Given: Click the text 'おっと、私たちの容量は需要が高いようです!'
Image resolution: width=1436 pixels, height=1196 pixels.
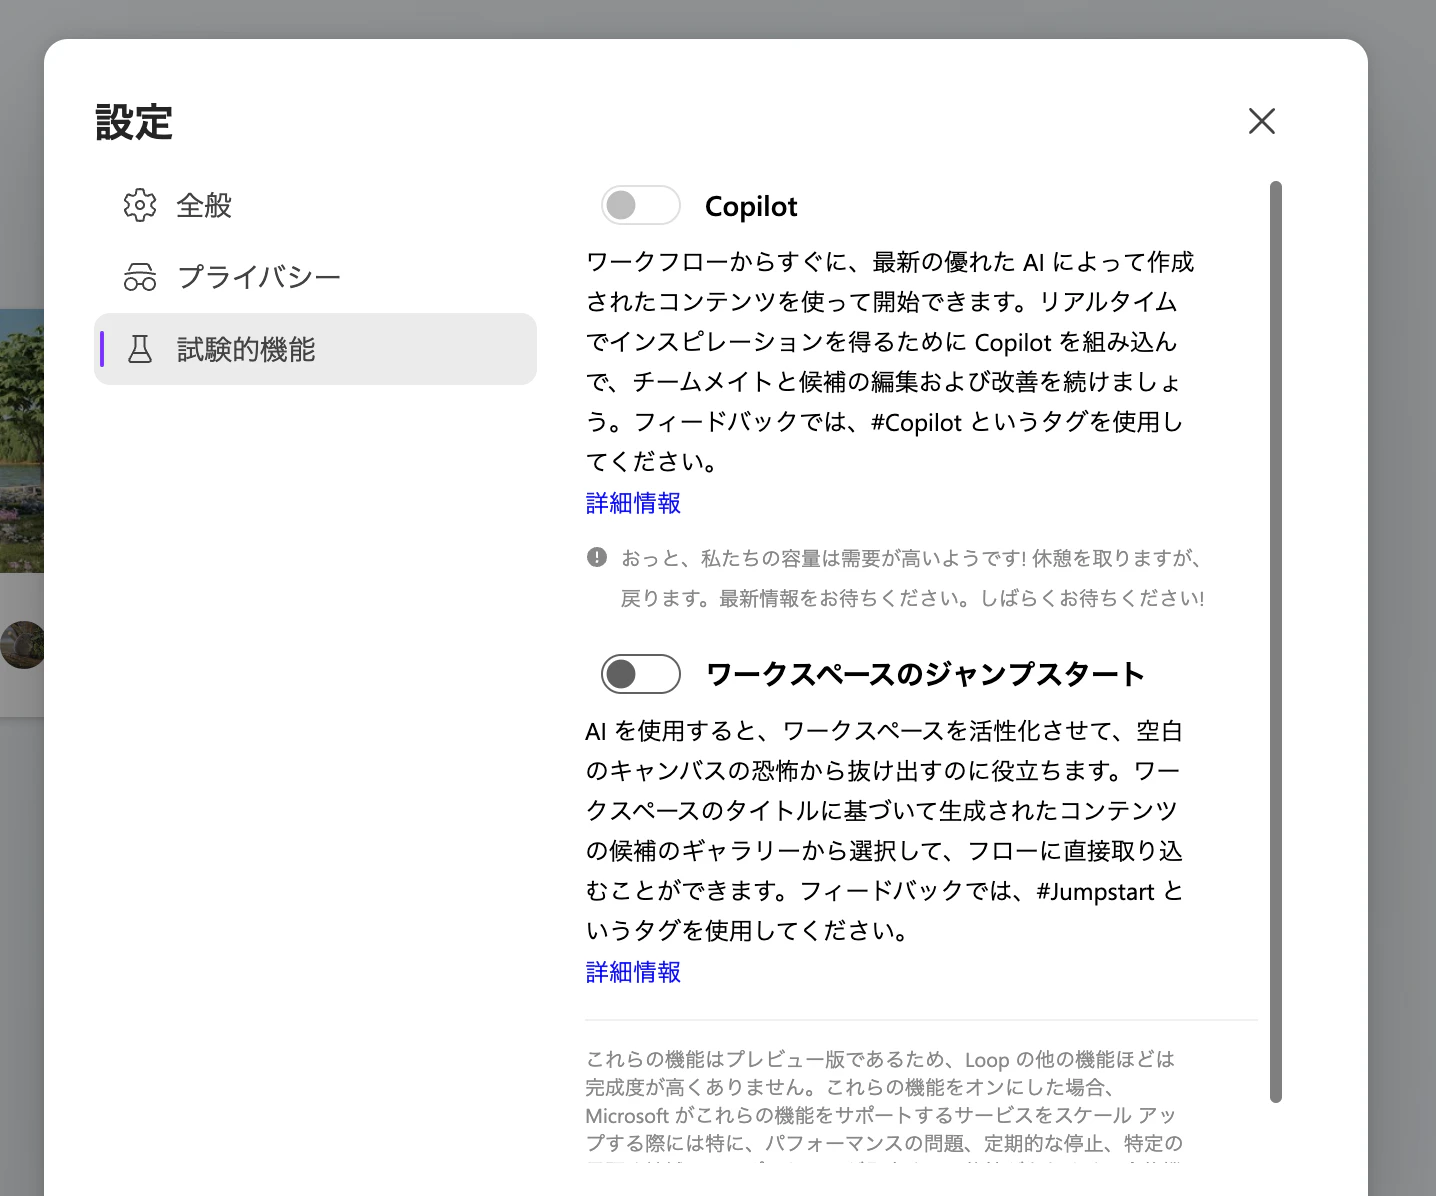Looking at the screenshot, I should (824, 558).
